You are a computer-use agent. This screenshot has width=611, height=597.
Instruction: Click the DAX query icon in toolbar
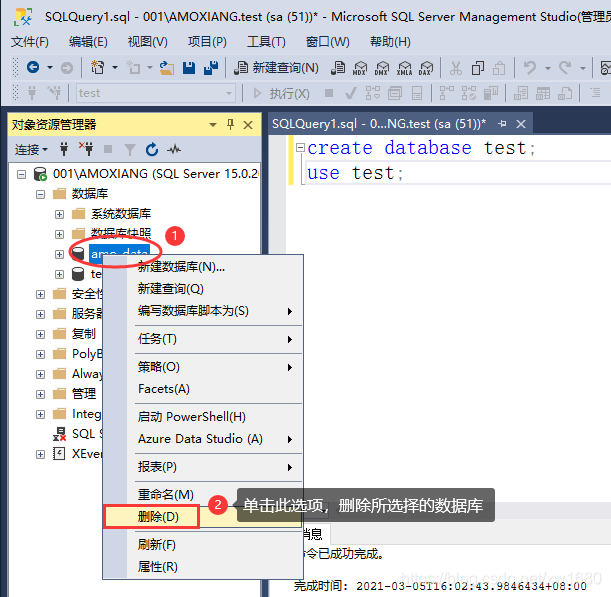[x=425, y=68]
